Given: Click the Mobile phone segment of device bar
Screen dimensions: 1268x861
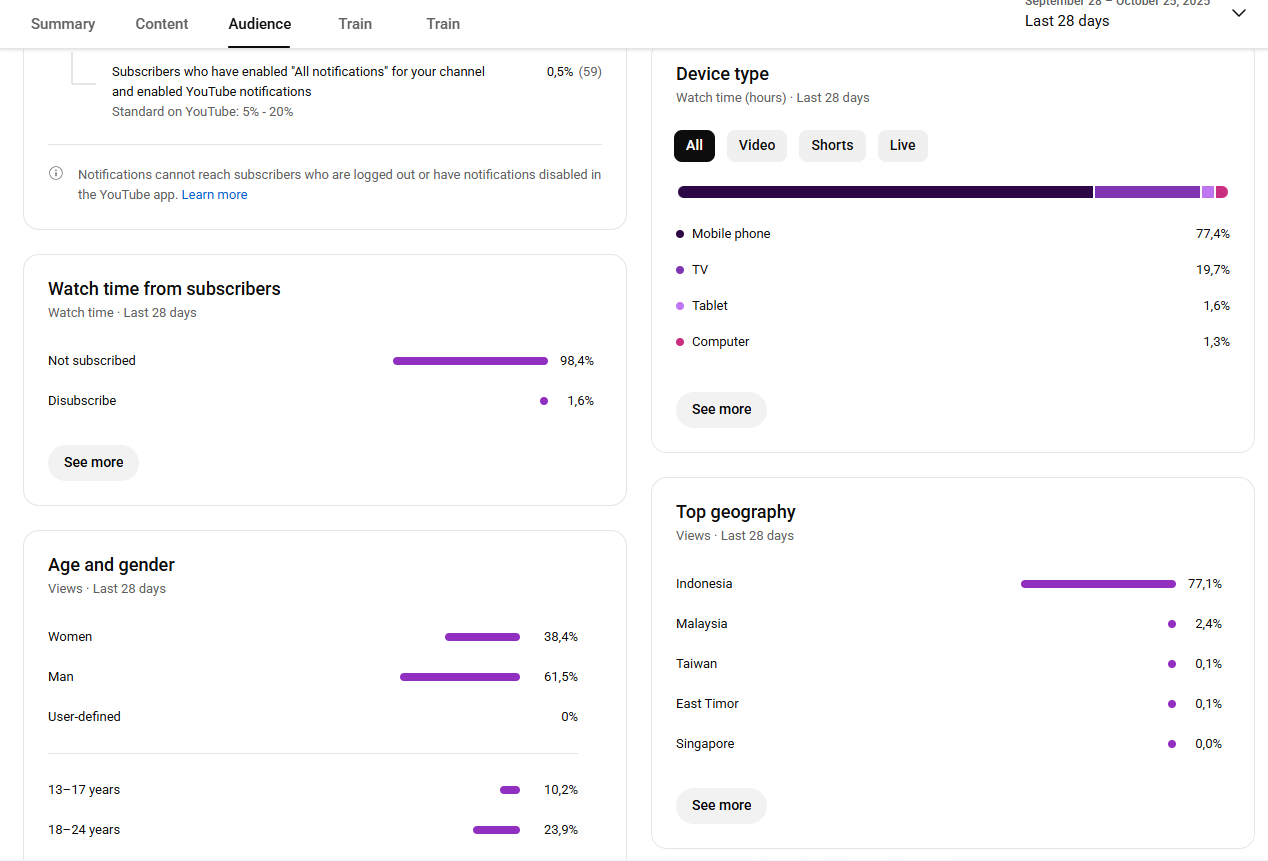Looking at the screenshot, I should [885, 192].
